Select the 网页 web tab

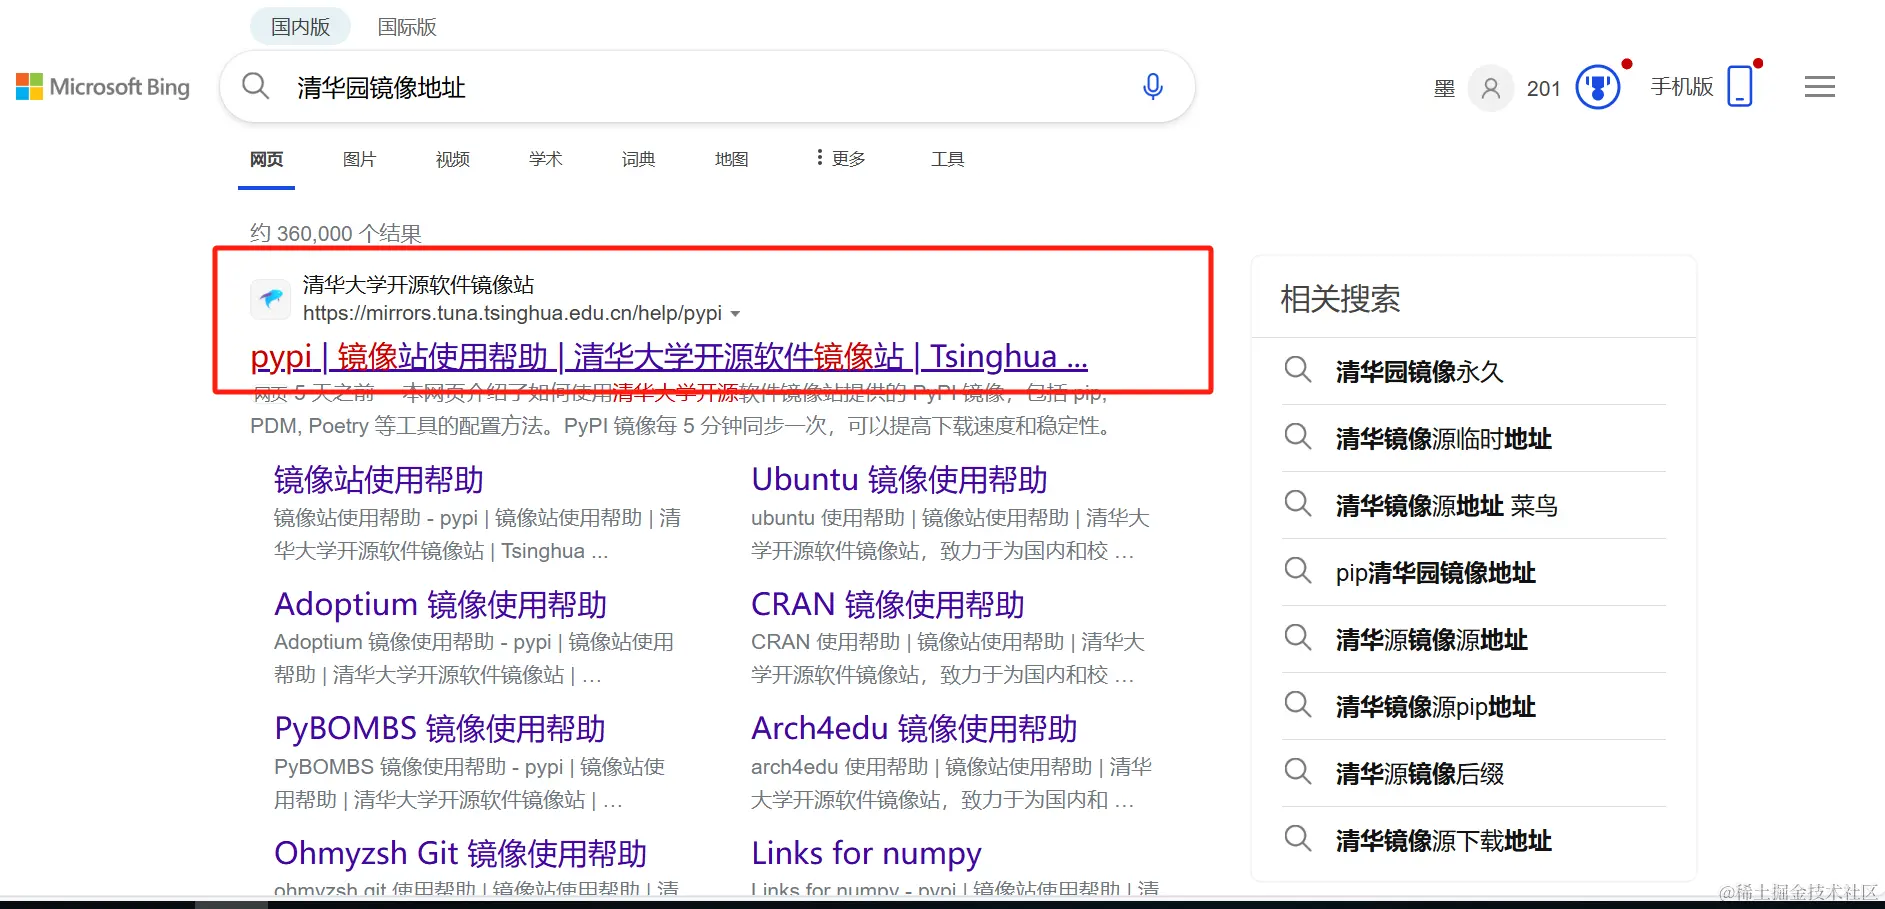(x=266, y=160)
